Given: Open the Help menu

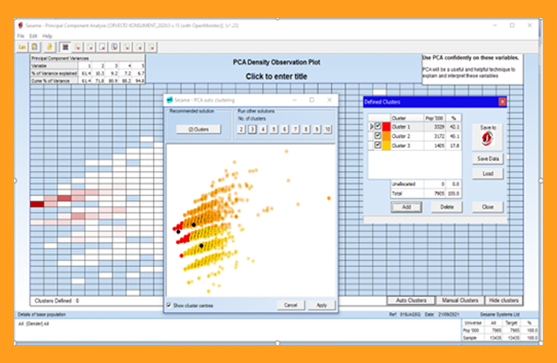Looking at the screenshot, I should coord(47,36).
